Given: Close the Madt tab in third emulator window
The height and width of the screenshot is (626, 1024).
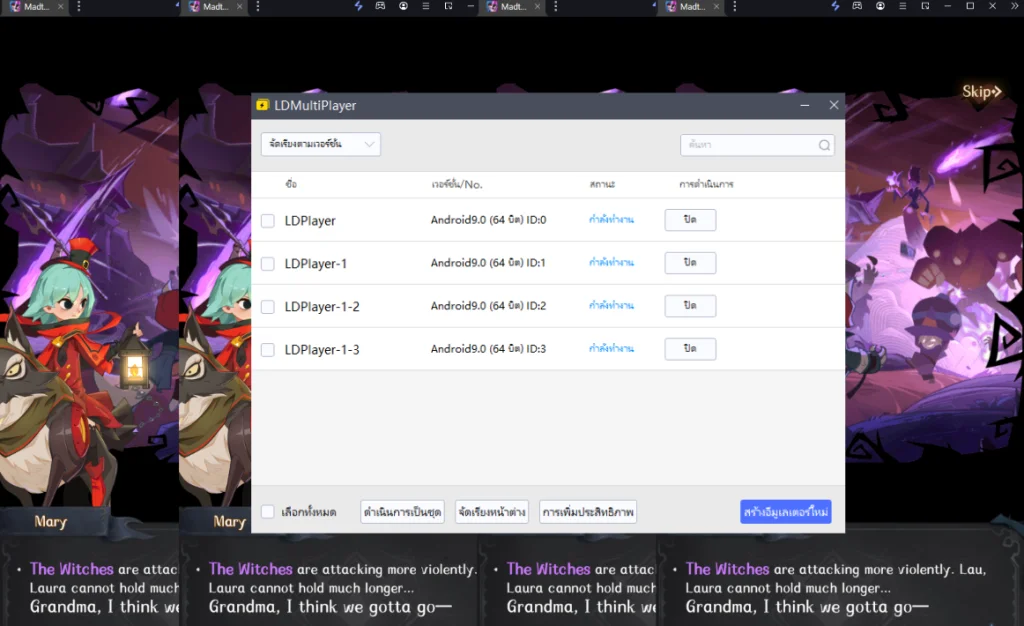Looking at the screenshot, I should [x=537, y=7].
